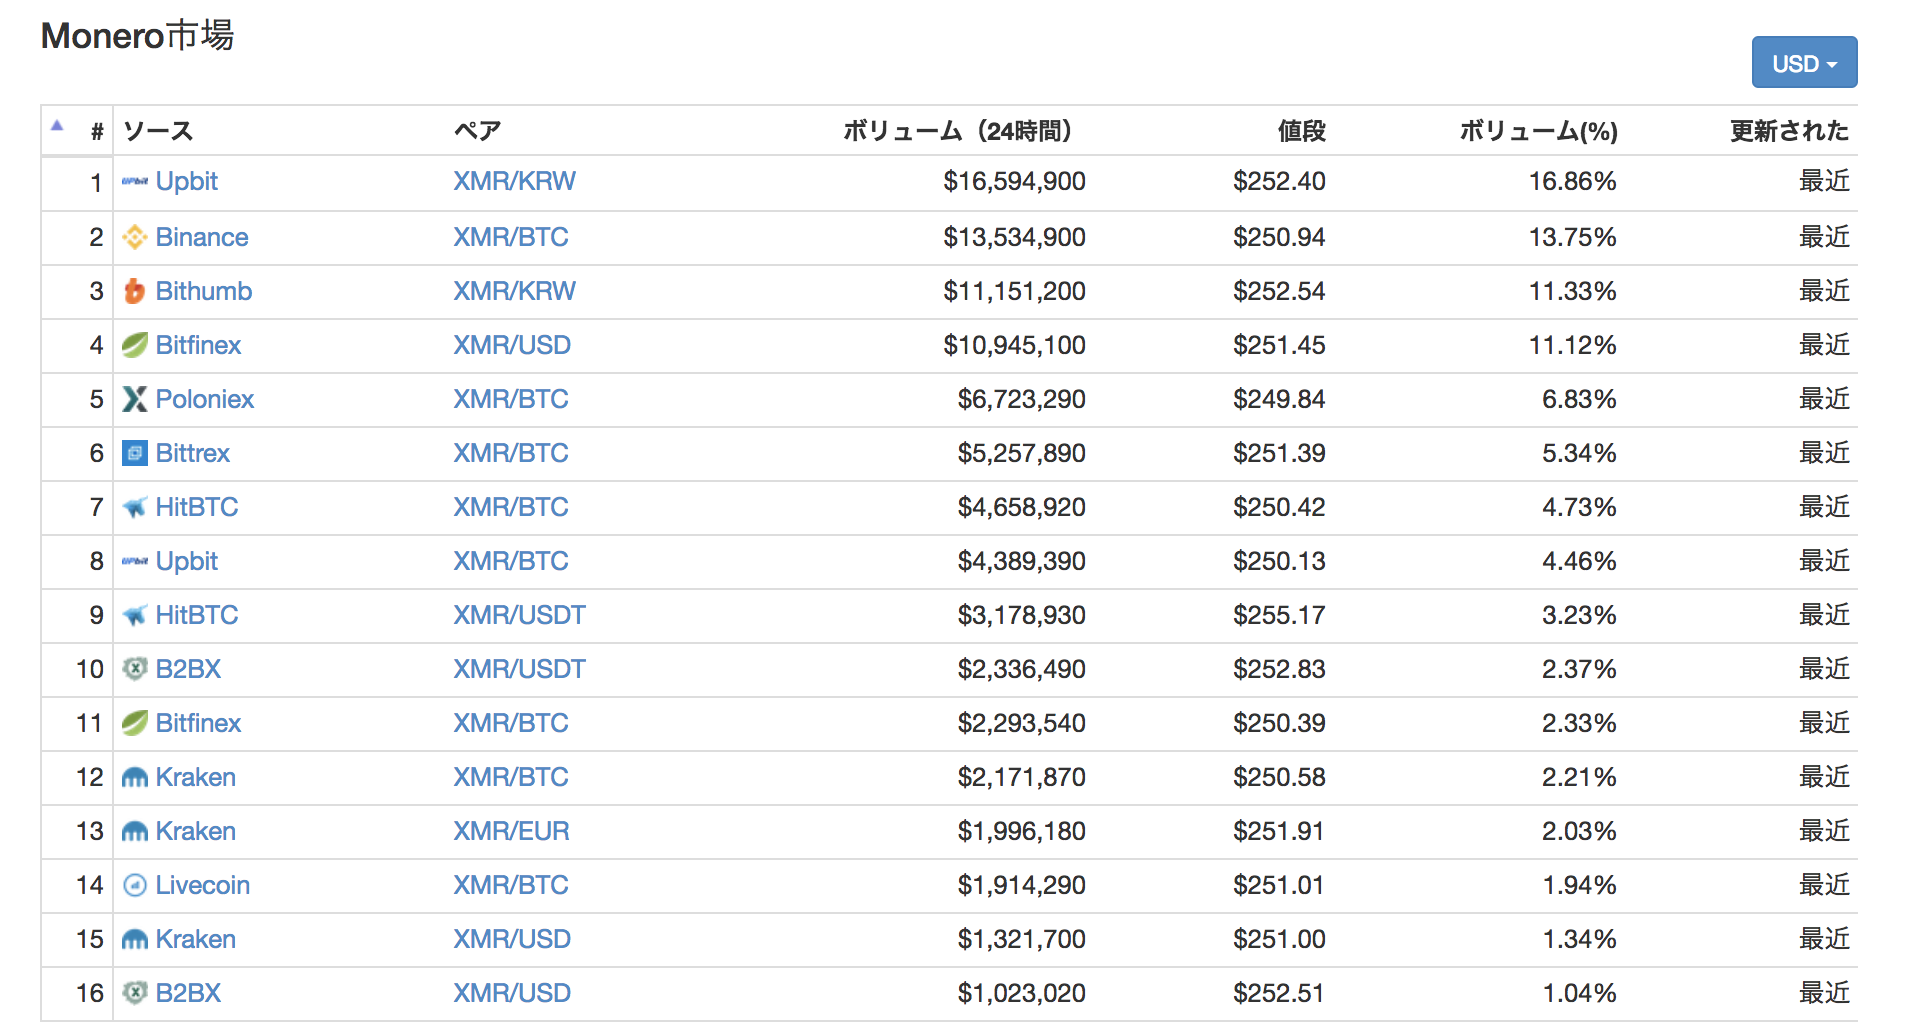Open the USD currency dropdown
1928x1022 pixels.
tap(1804, 63)
